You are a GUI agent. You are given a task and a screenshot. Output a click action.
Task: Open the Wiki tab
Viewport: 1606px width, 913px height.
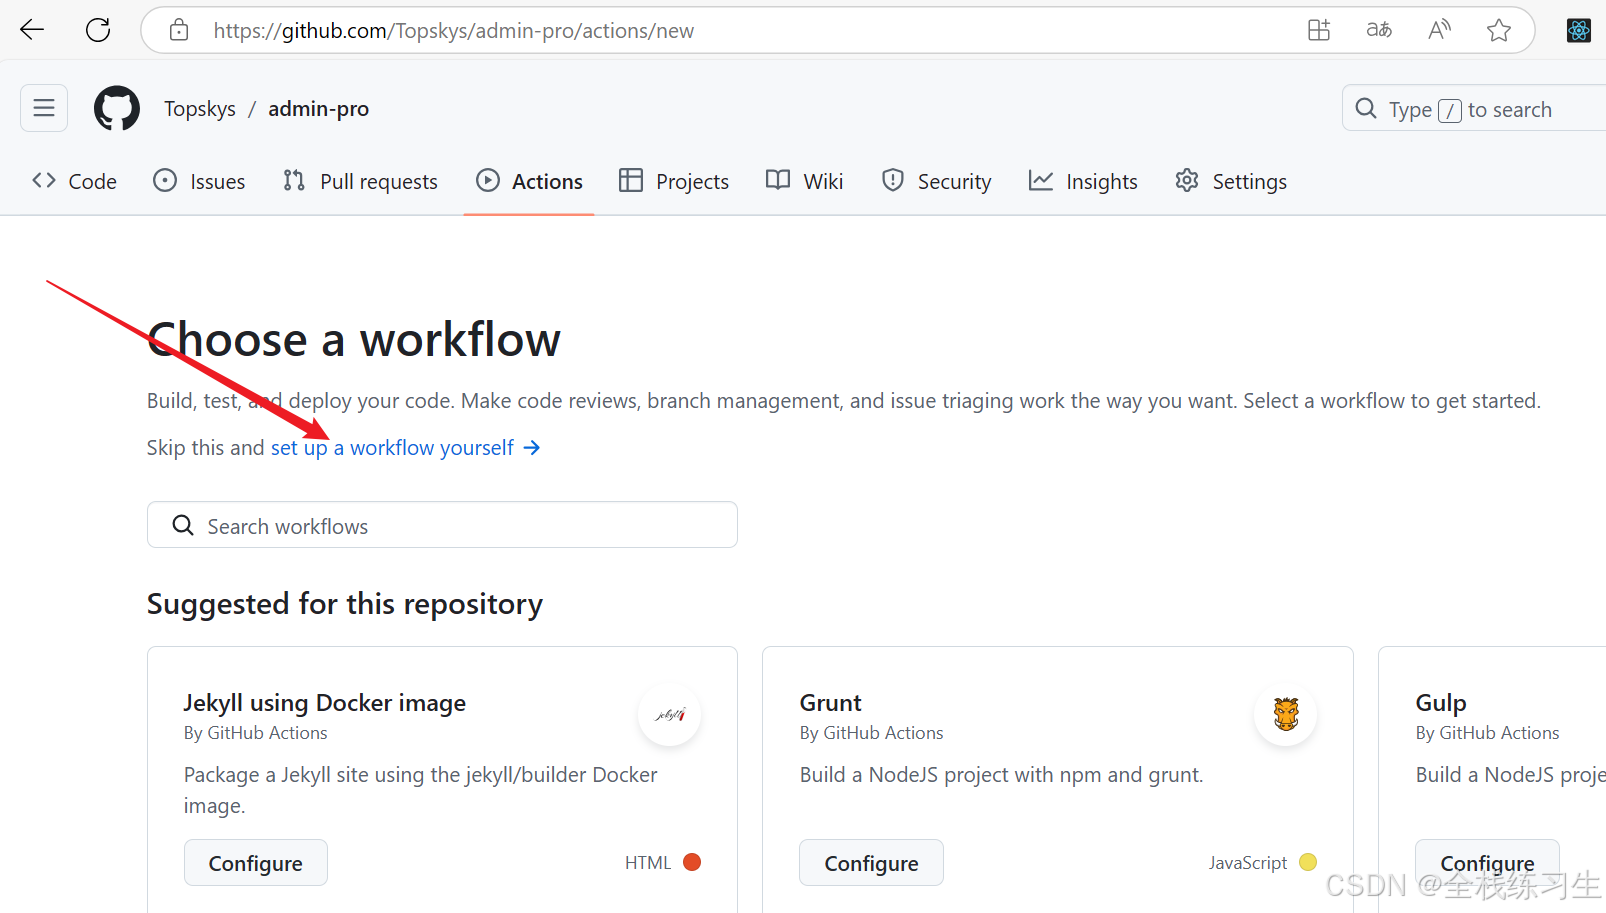pyautogui.click(x=805, y=181)
